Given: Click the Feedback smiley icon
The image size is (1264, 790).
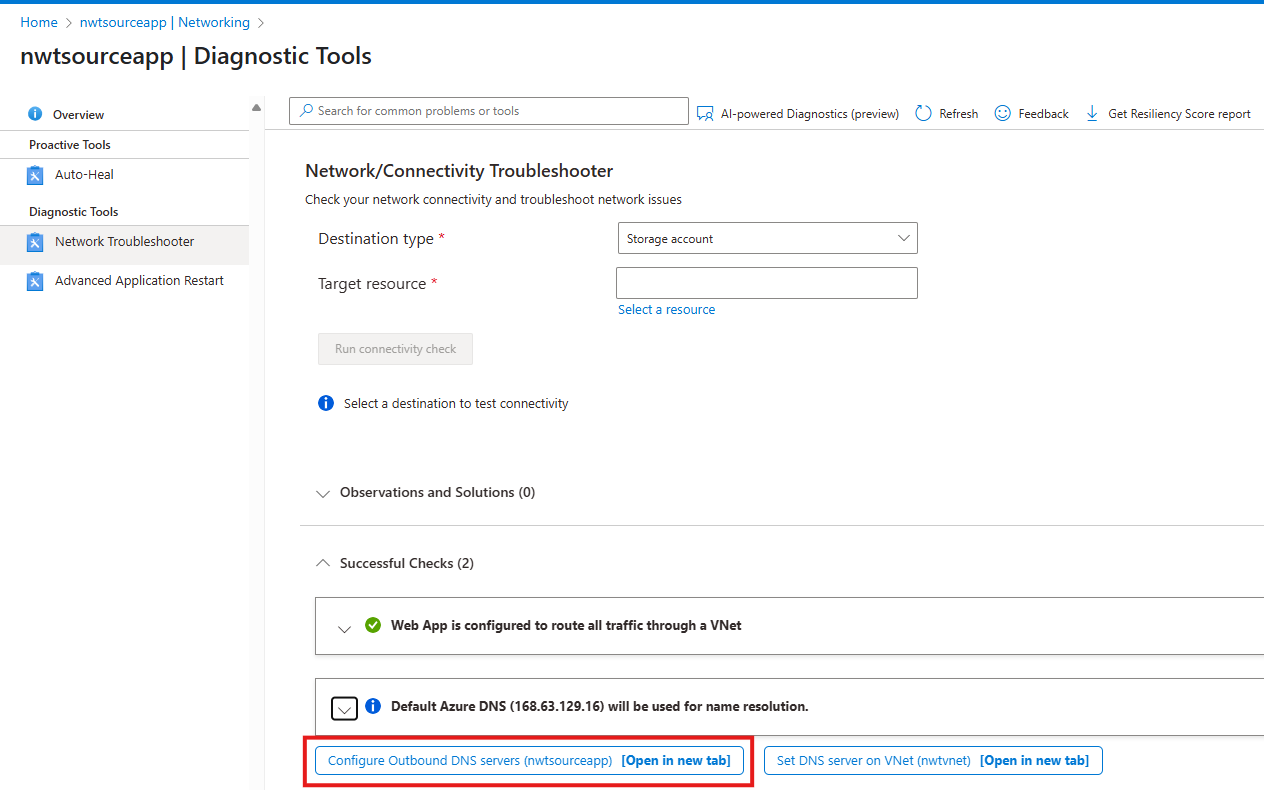Looking at the screenshot, I should point(1002,114).
